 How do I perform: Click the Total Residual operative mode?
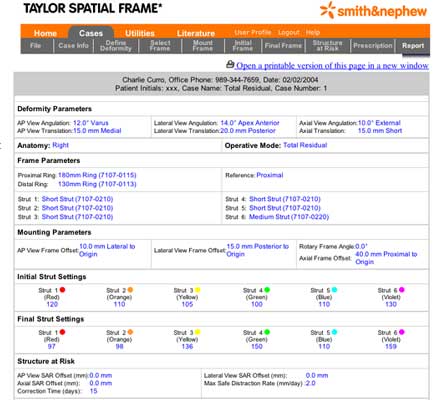tap(305, 145)
